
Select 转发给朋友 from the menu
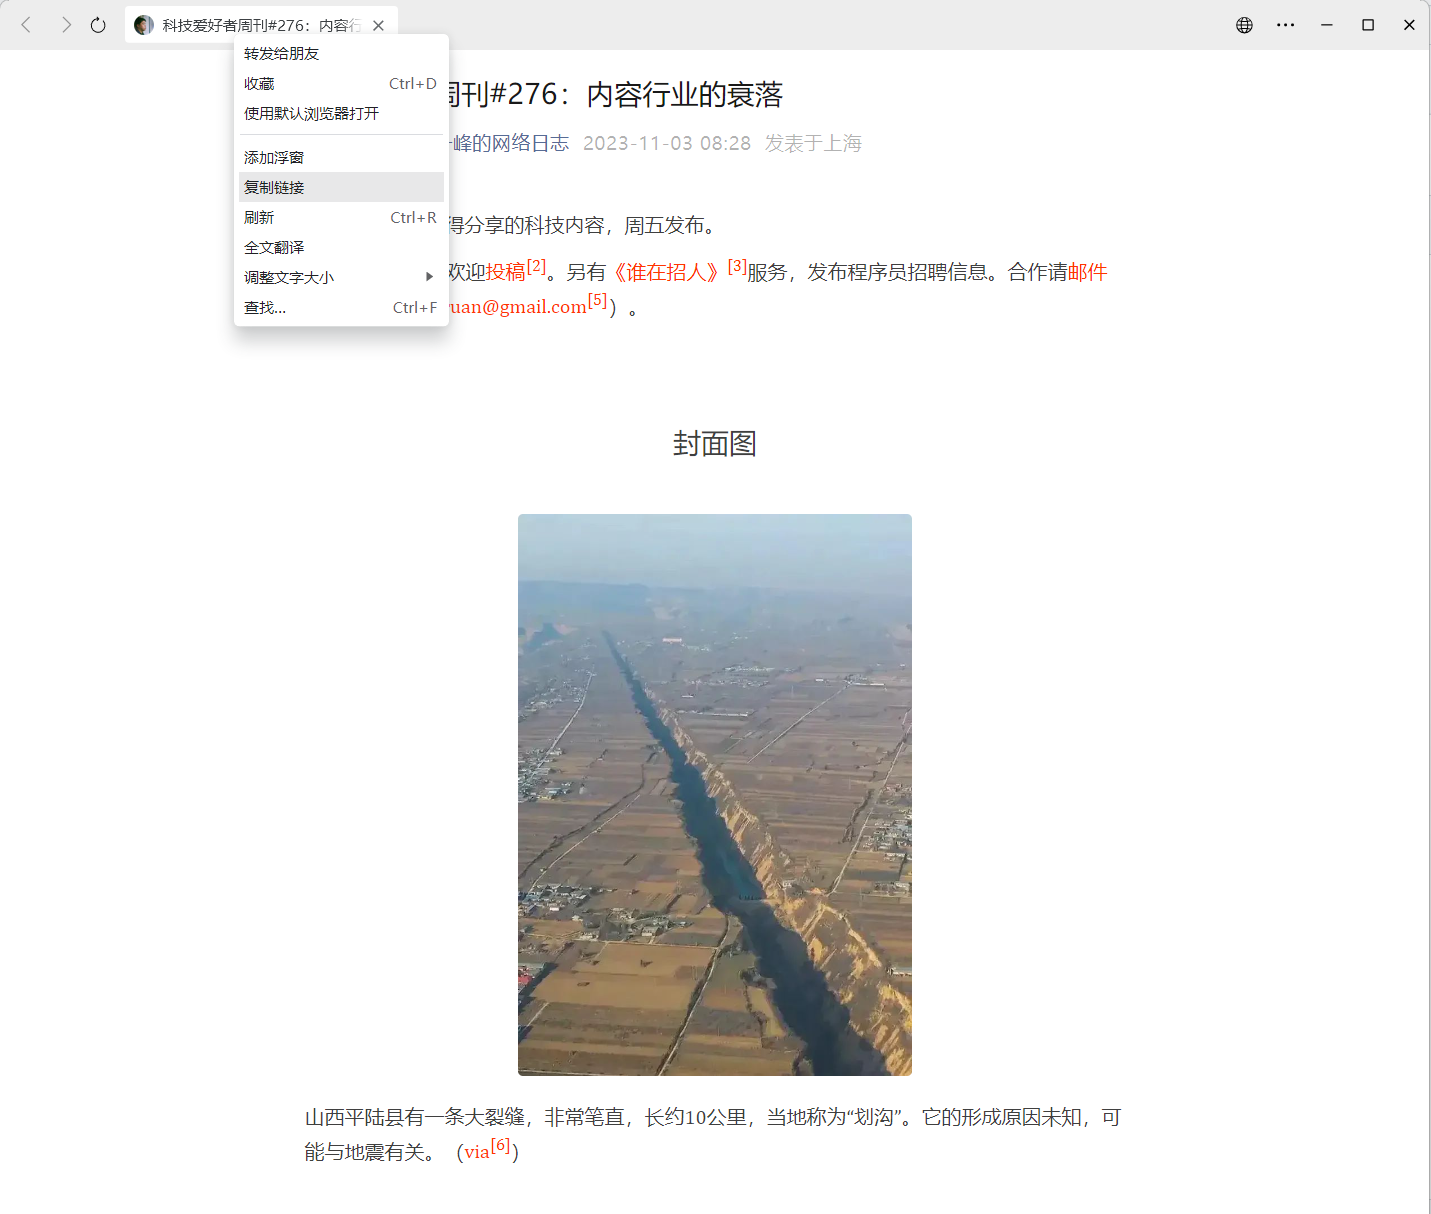pyautogui.click(x=280, y=53)
